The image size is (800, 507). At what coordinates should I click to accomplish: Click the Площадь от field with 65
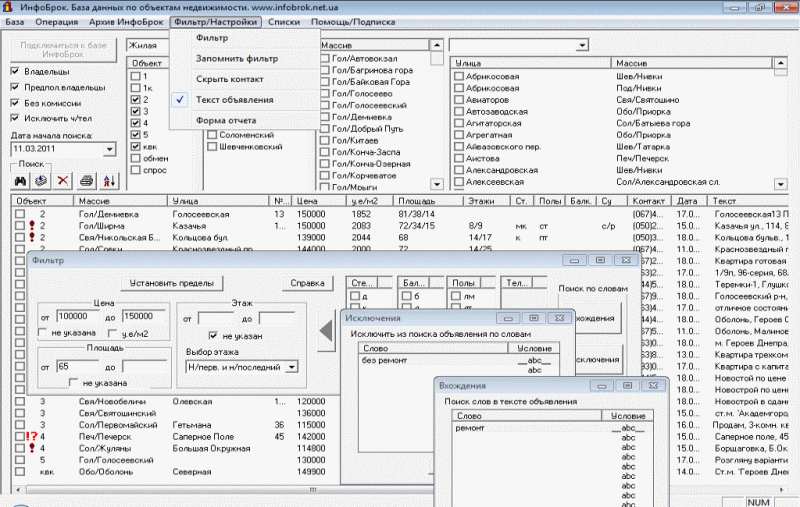coord(78,367)
